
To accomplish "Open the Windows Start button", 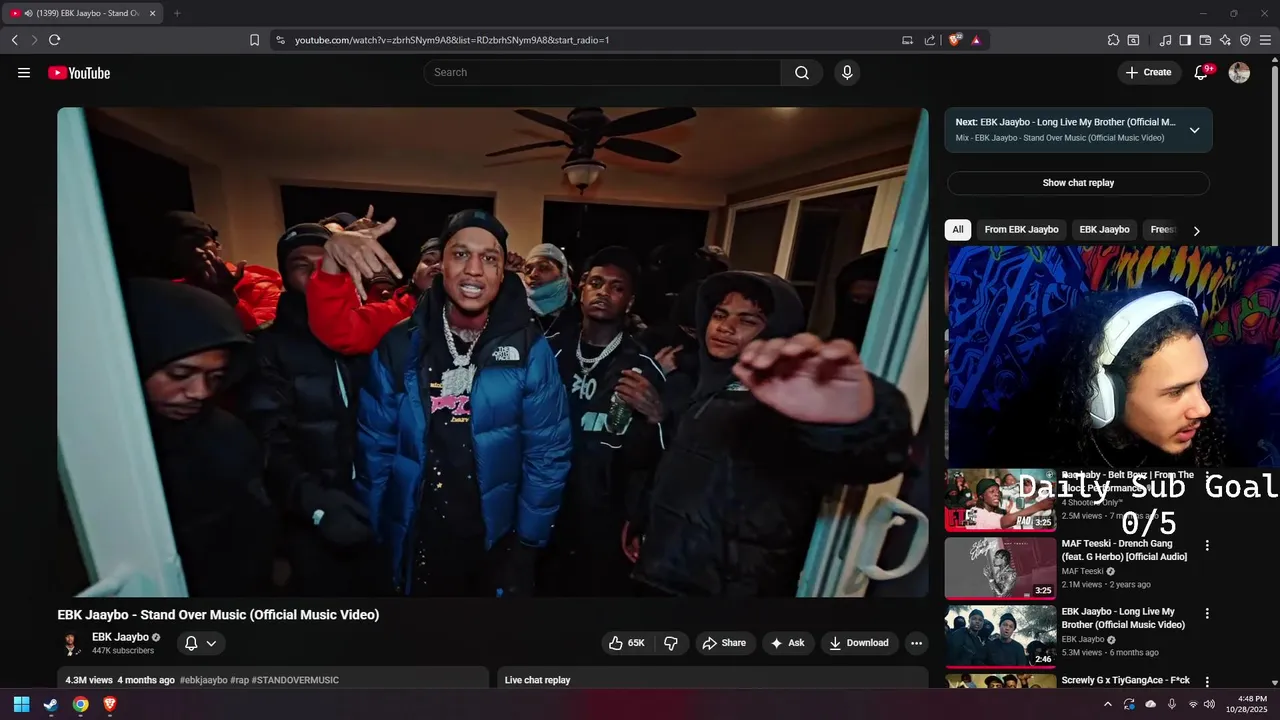I will (x=21, y=704).
